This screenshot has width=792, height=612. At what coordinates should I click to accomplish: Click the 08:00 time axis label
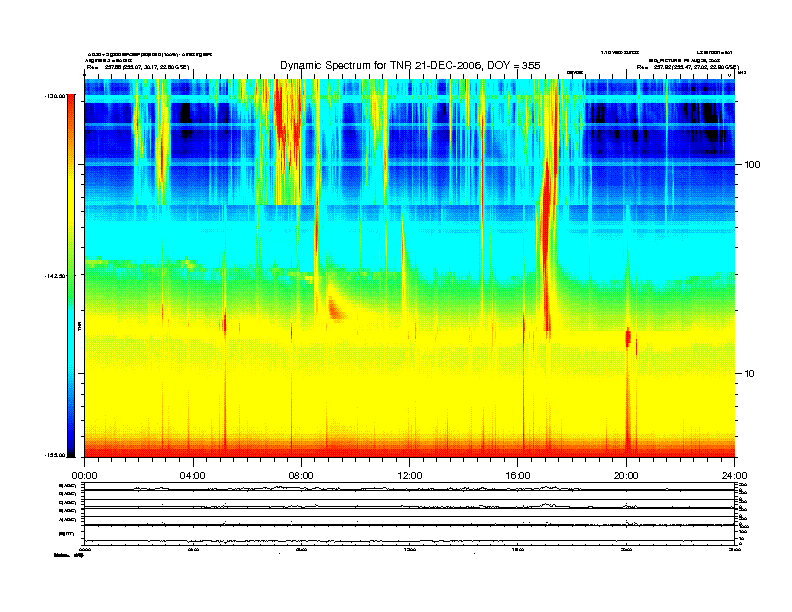pyautogui.click(x=301, y=476)
